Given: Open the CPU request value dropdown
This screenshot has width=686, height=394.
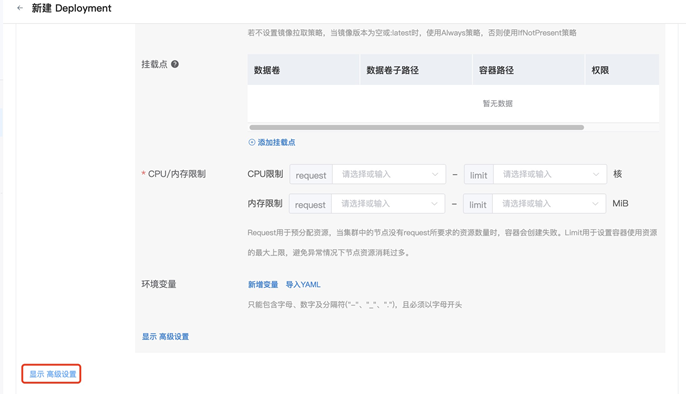Looking at the screenshot, I should click(x=389, y=174).
